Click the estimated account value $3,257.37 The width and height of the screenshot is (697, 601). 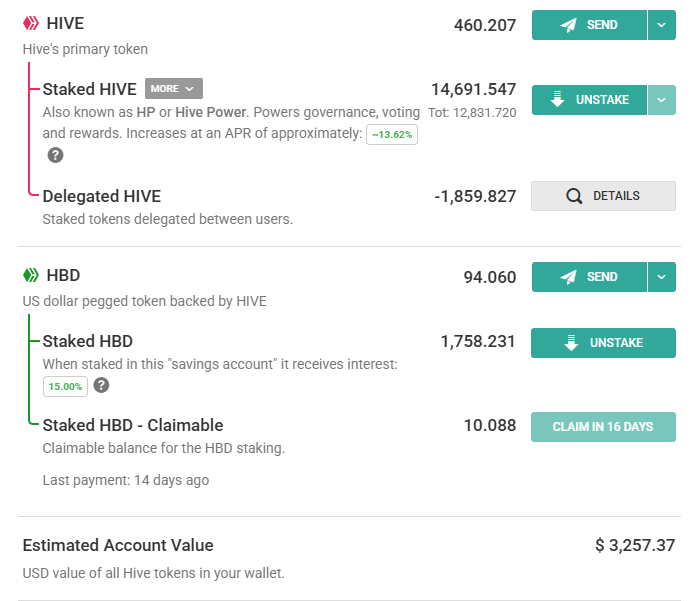(636, 545)
